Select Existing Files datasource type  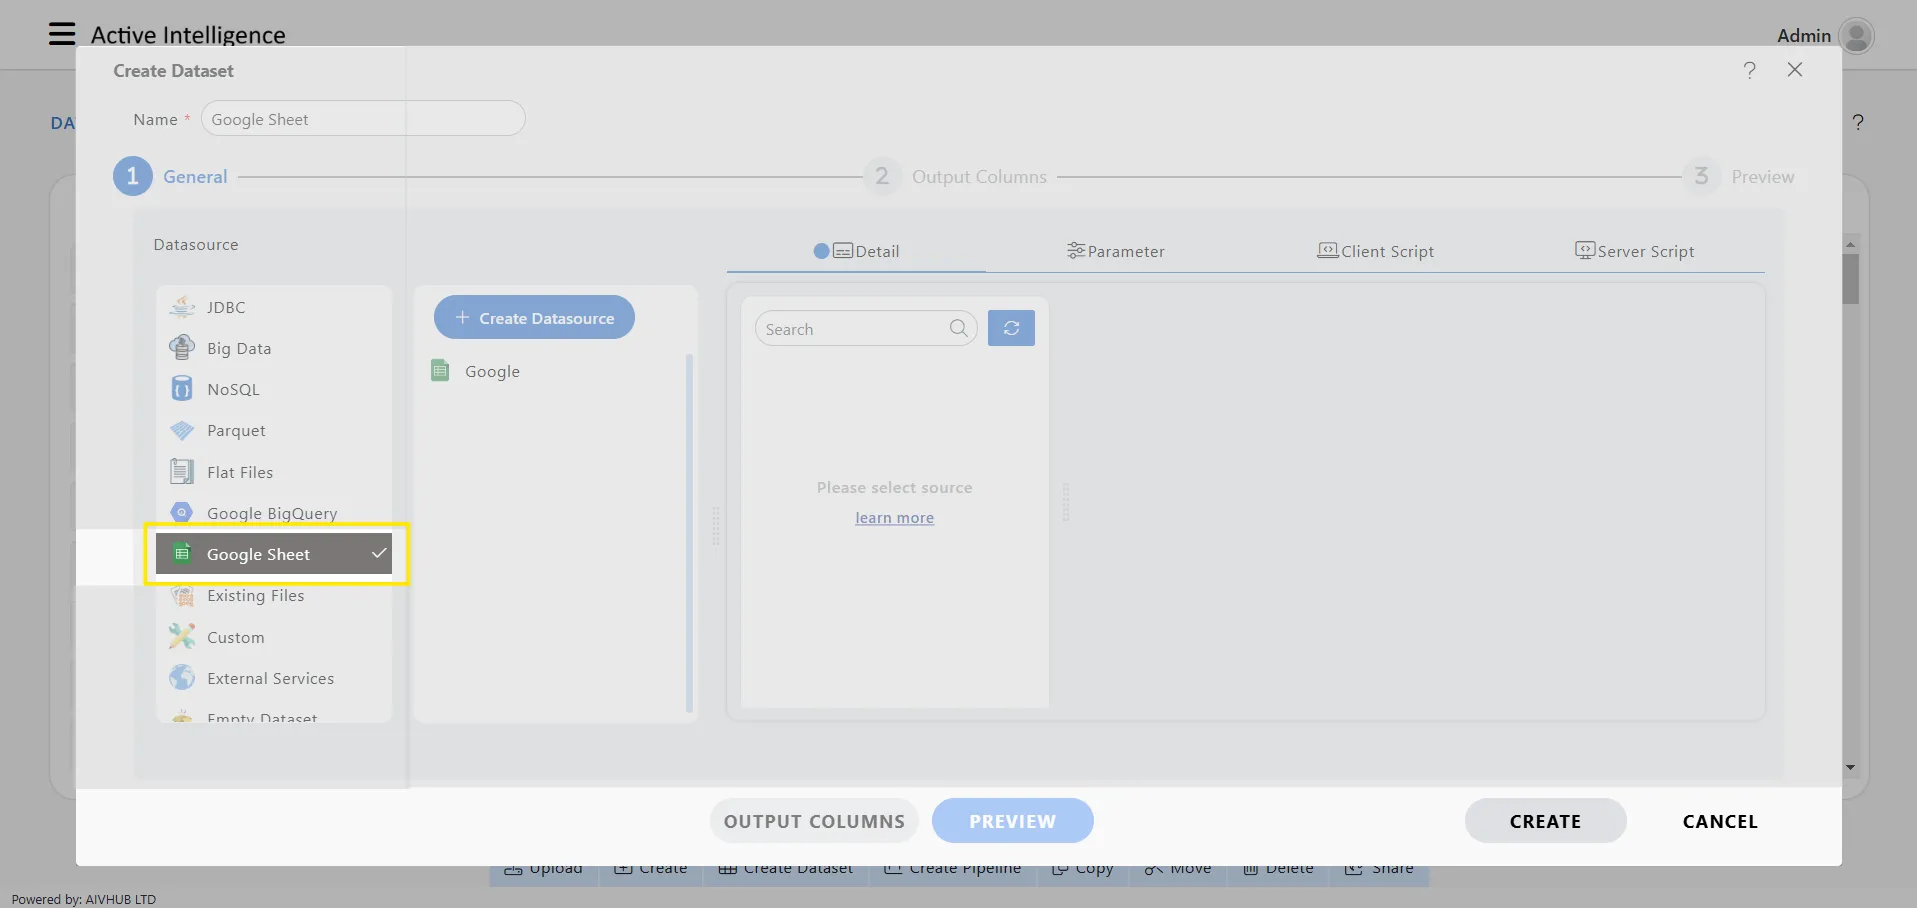click(x=274, y=595)
